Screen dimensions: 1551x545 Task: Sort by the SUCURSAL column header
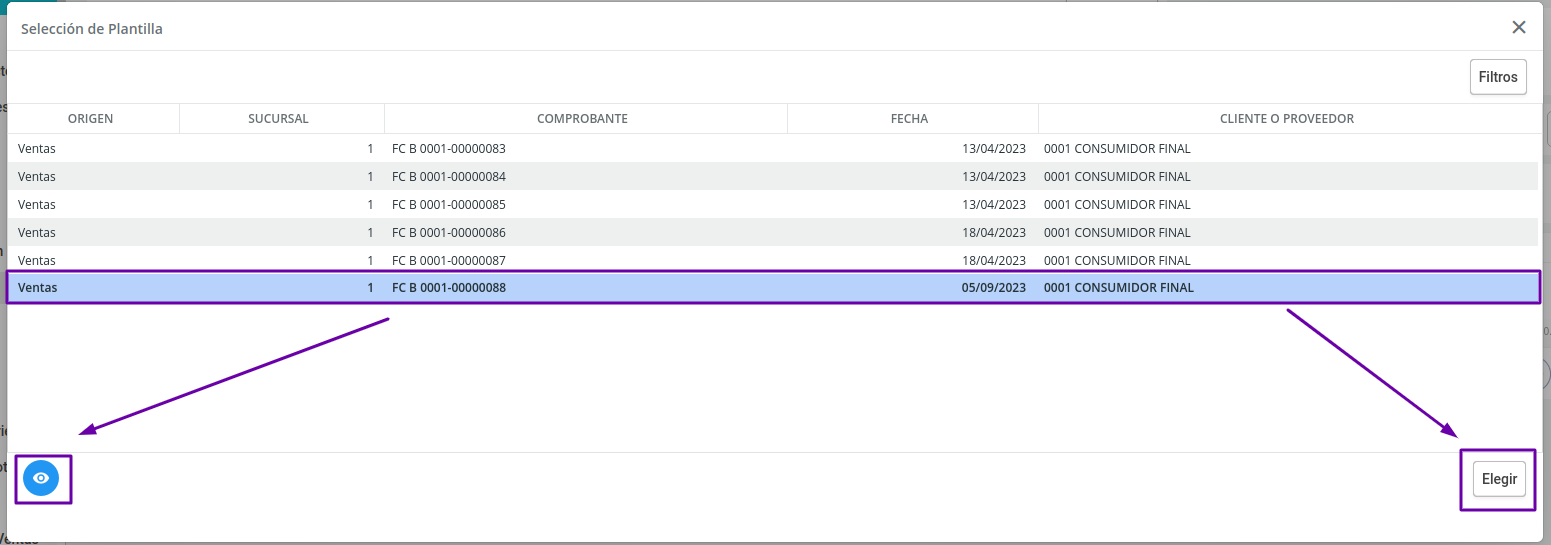coord(279,119)
